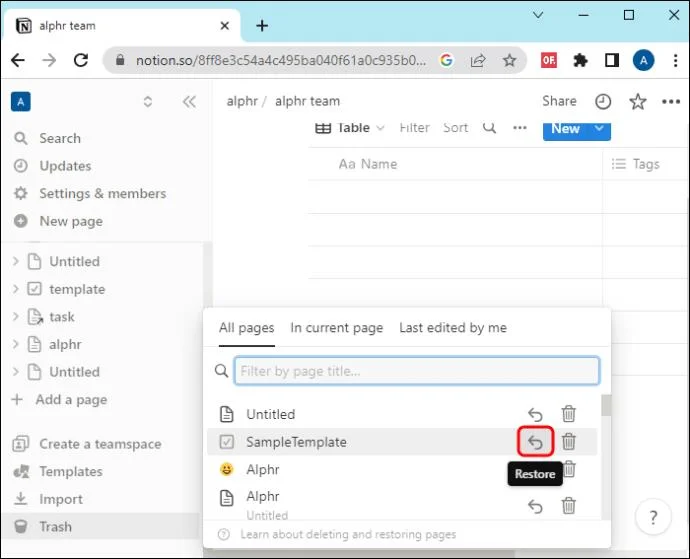Focus the Filter by page title field
Viewport: 690px width, 559px height.
coord(417,371)
